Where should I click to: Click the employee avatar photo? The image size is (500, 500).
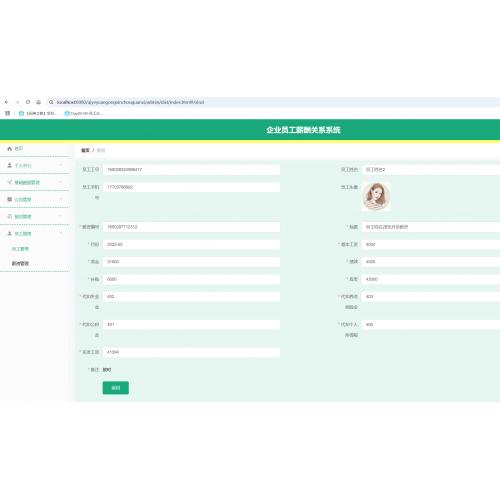[376, 196]
